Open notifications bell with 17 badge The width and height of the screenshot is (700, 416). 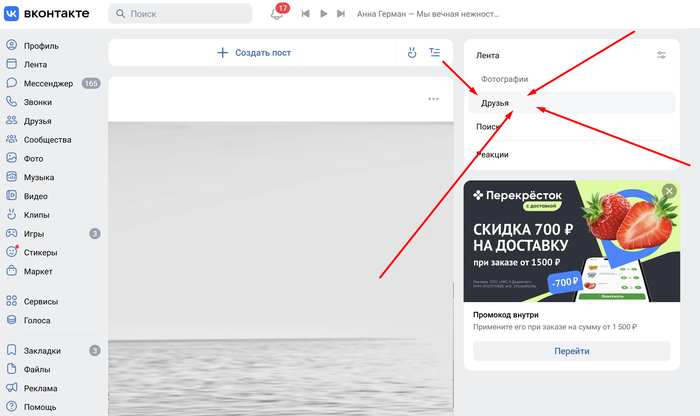(277, 13)
